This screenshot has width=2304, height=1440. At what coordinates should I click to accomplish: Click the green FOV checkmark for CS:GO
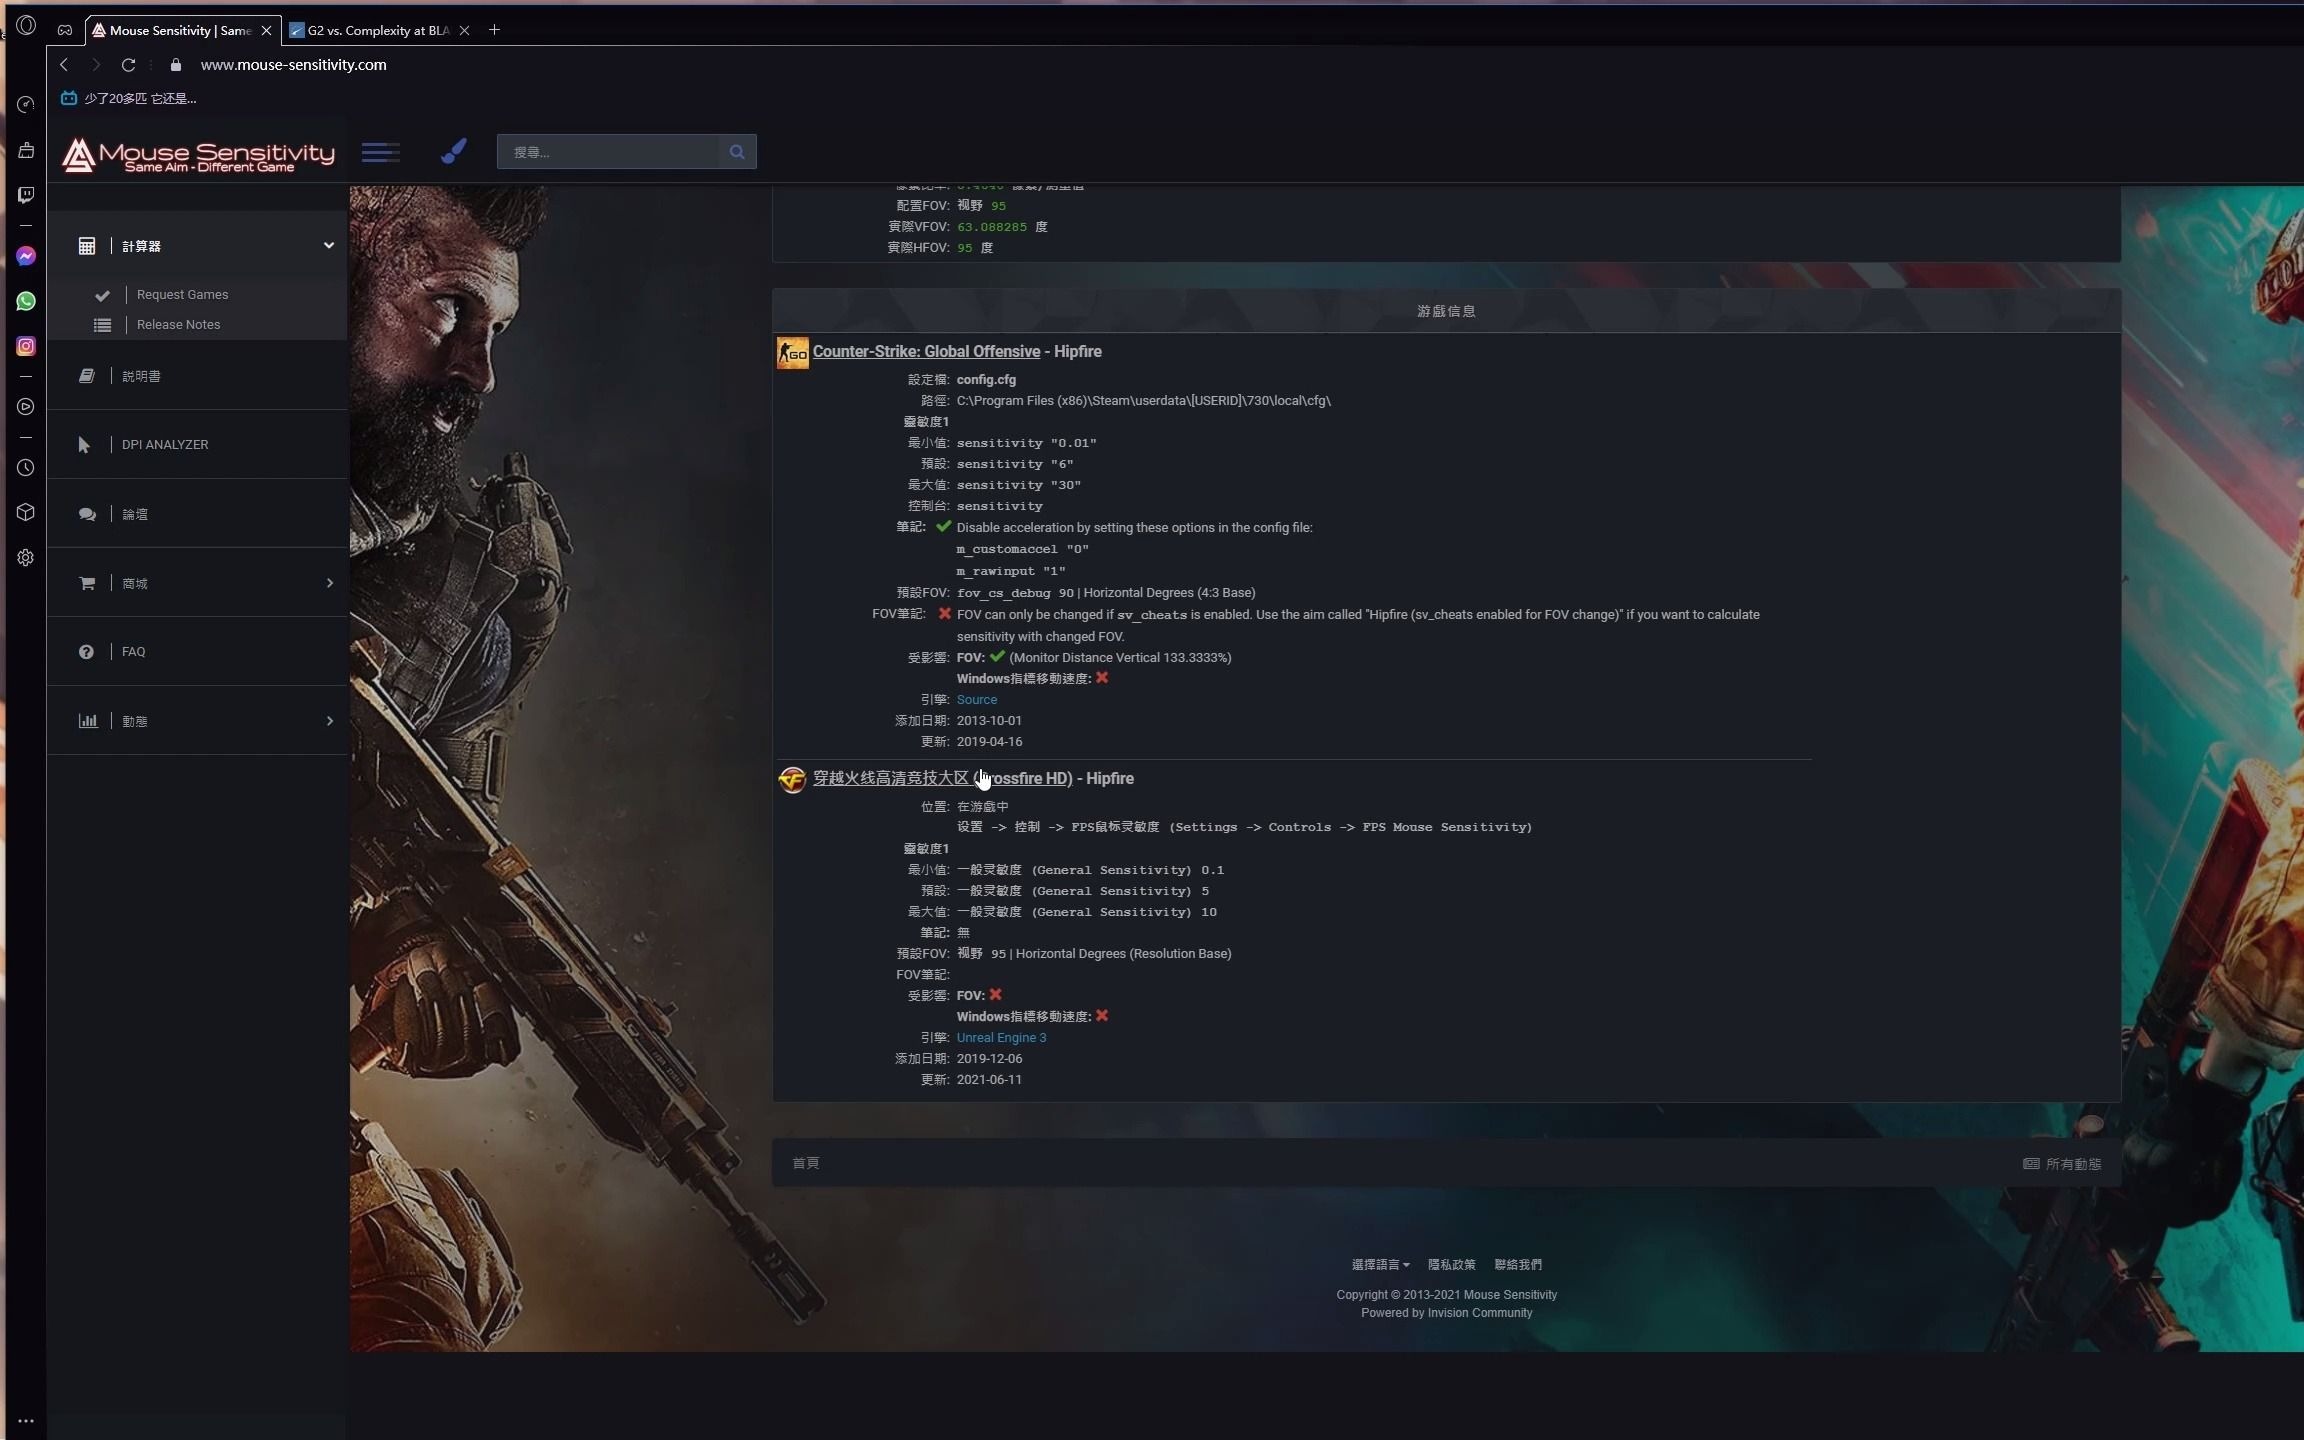[996, 656]
